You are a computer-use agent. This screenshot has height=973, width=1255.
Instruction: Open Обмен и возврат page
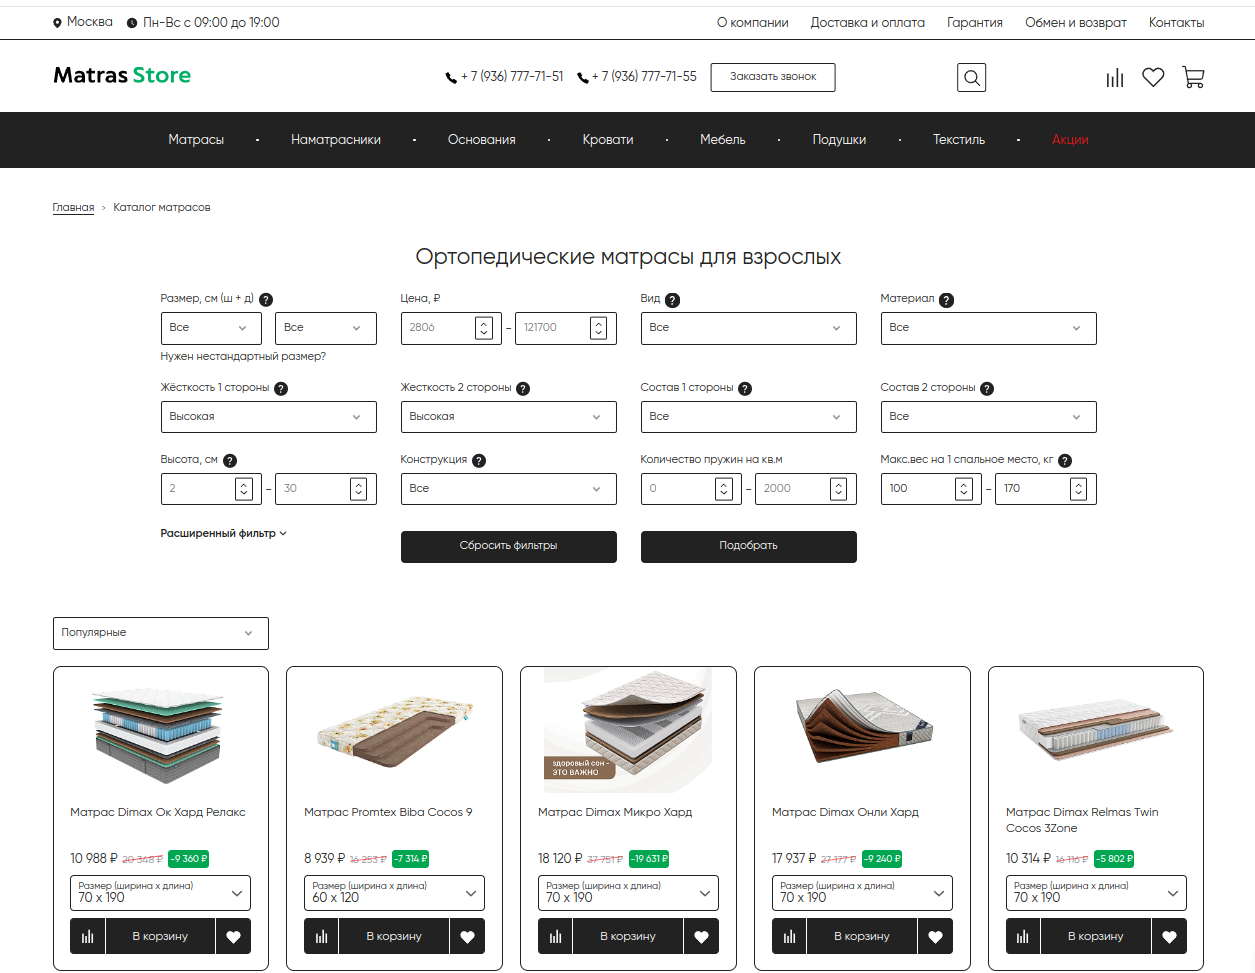[1076, 22]
